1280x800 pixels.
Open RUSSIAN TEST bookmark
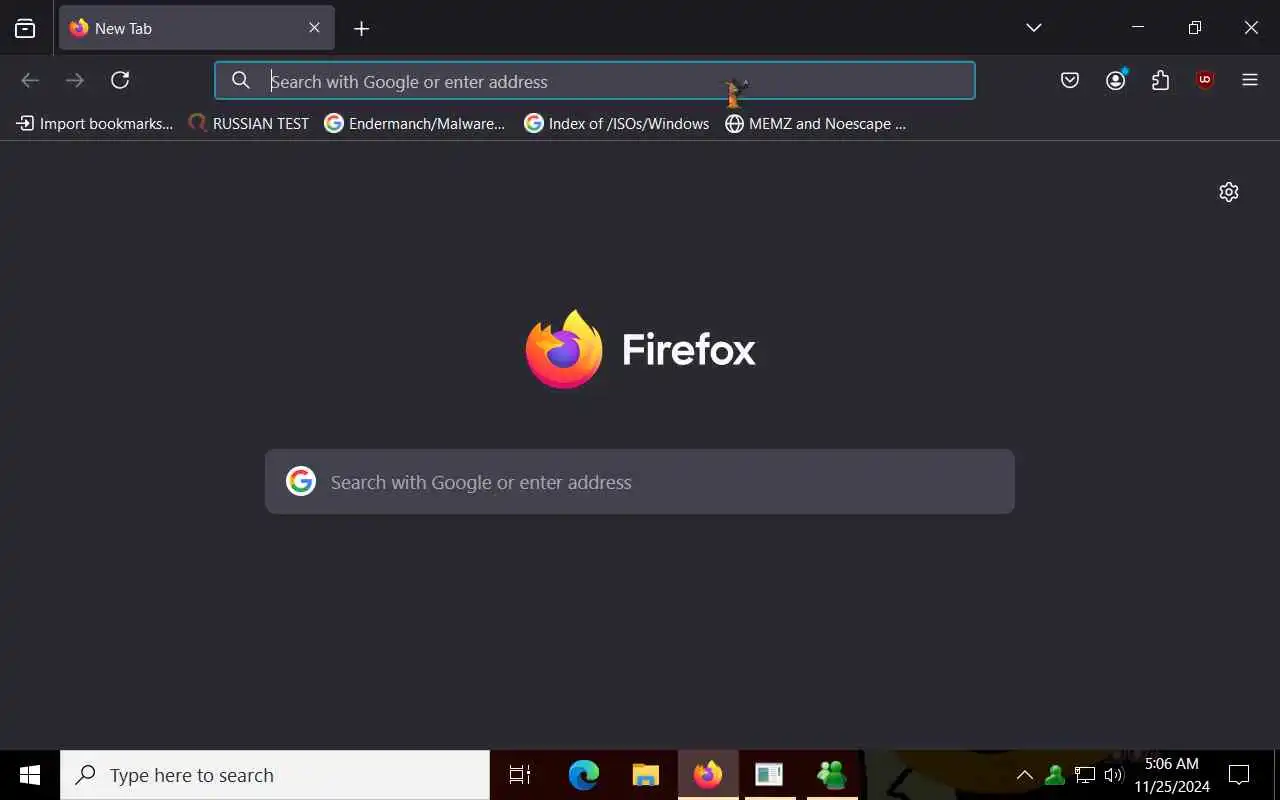coord(249,124)
